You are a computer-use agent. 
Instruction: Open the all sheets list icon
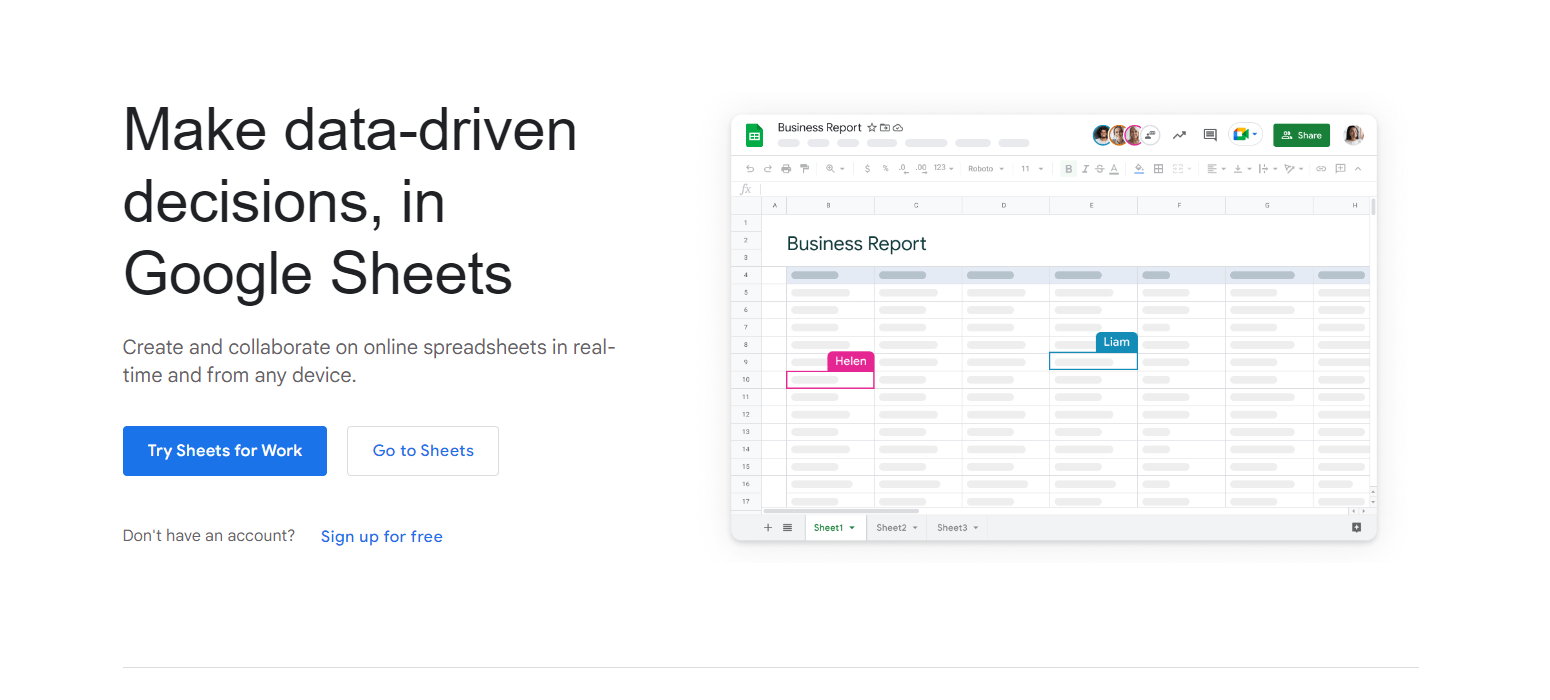pyautogui.click(x=787, y=527)
